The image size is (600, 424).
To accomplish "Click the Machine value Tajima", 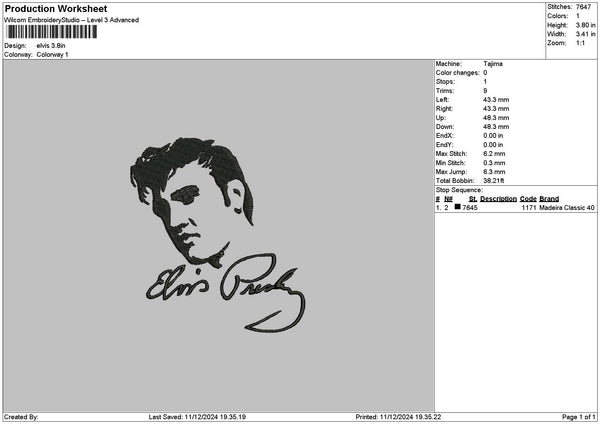I will point(493,64).
